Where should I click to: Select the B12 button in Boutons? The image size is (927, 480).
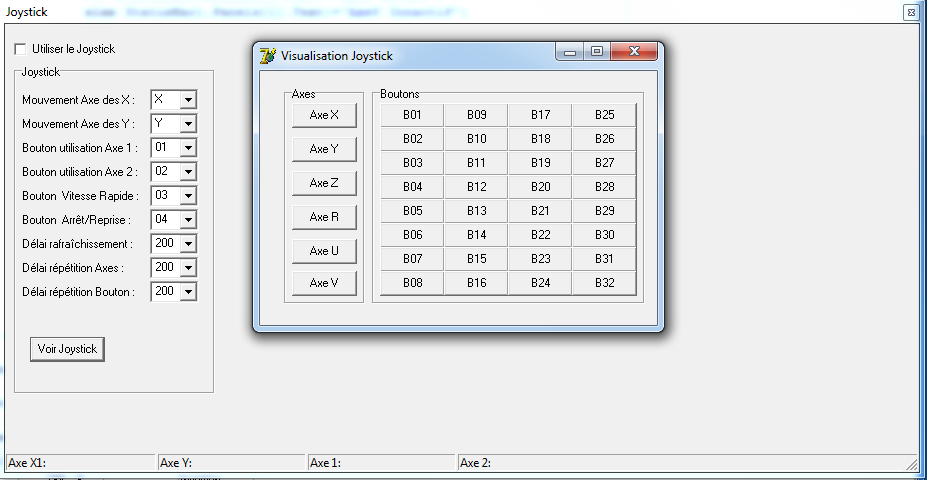[476, 187]
